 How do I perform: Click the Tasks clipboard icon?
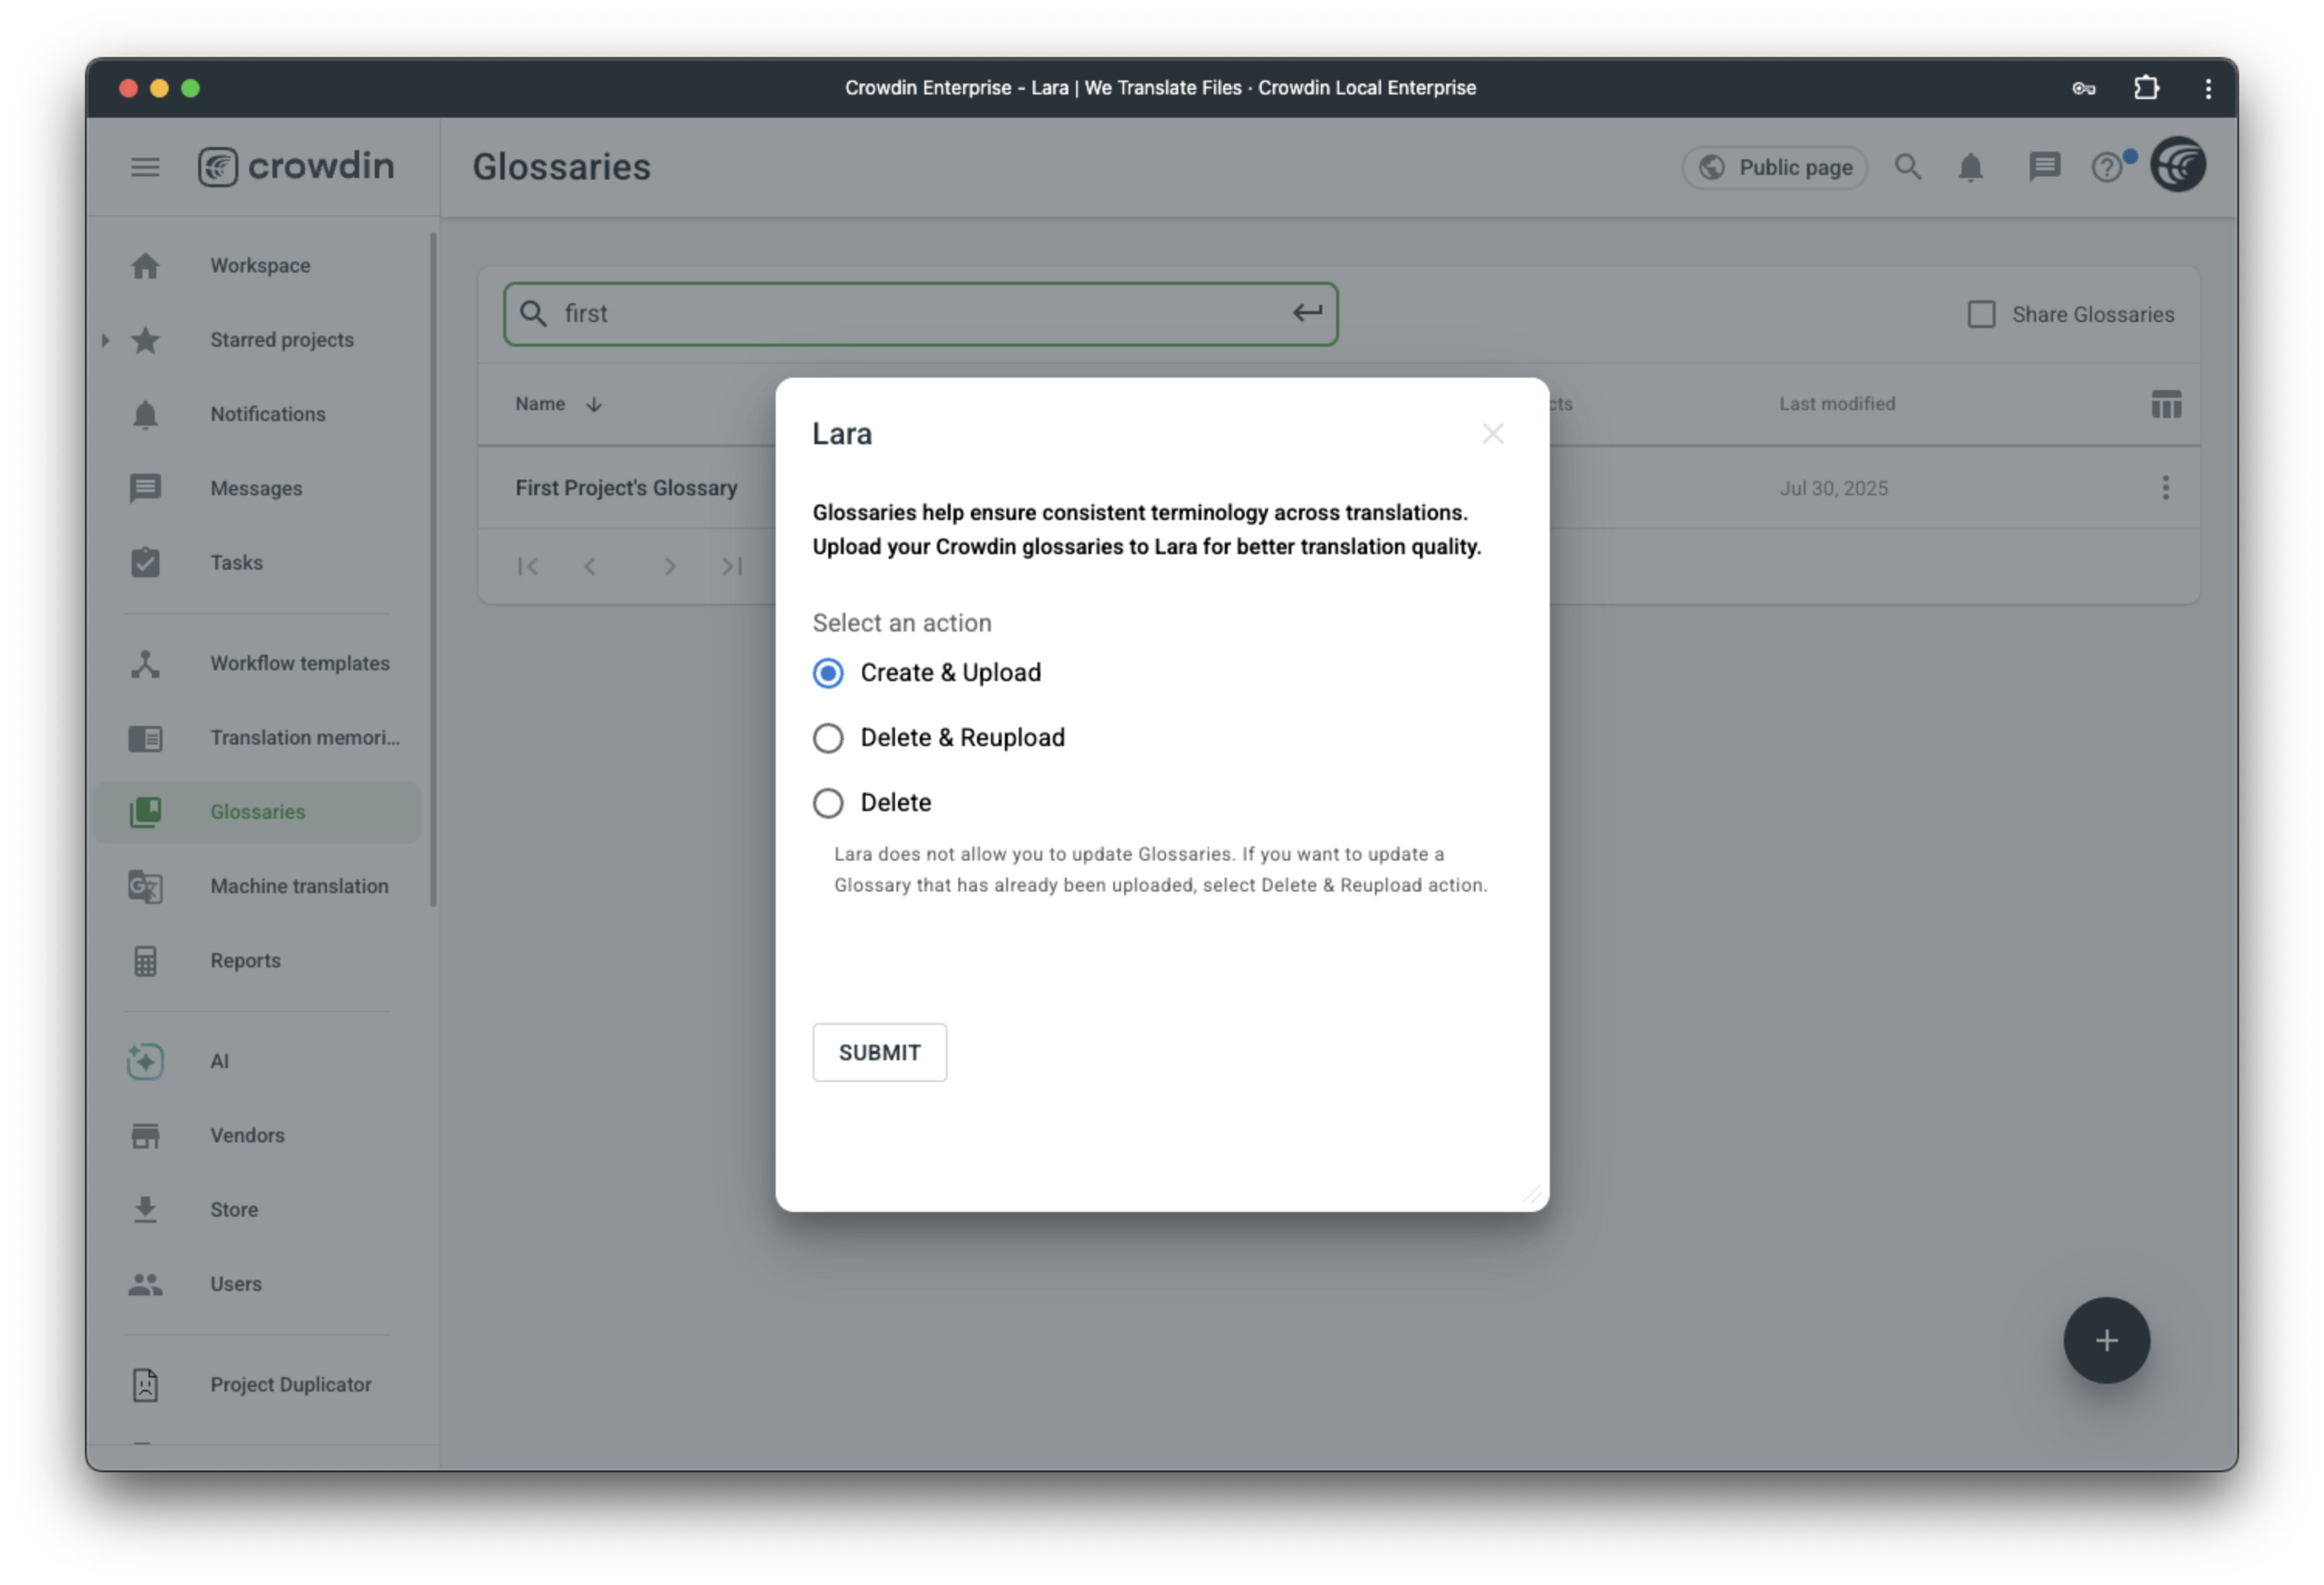(145, 562)
